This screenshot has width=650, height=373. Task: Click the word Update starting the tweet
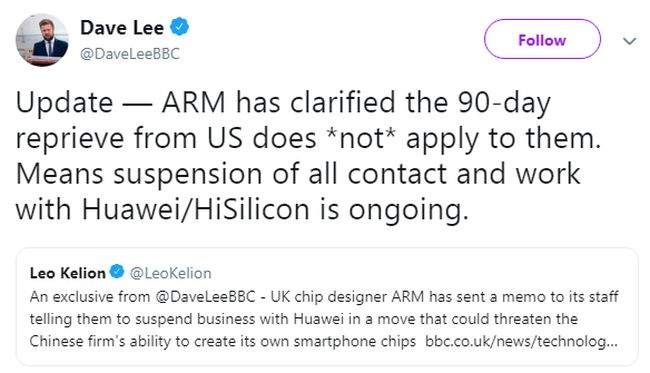click(64, 102)
